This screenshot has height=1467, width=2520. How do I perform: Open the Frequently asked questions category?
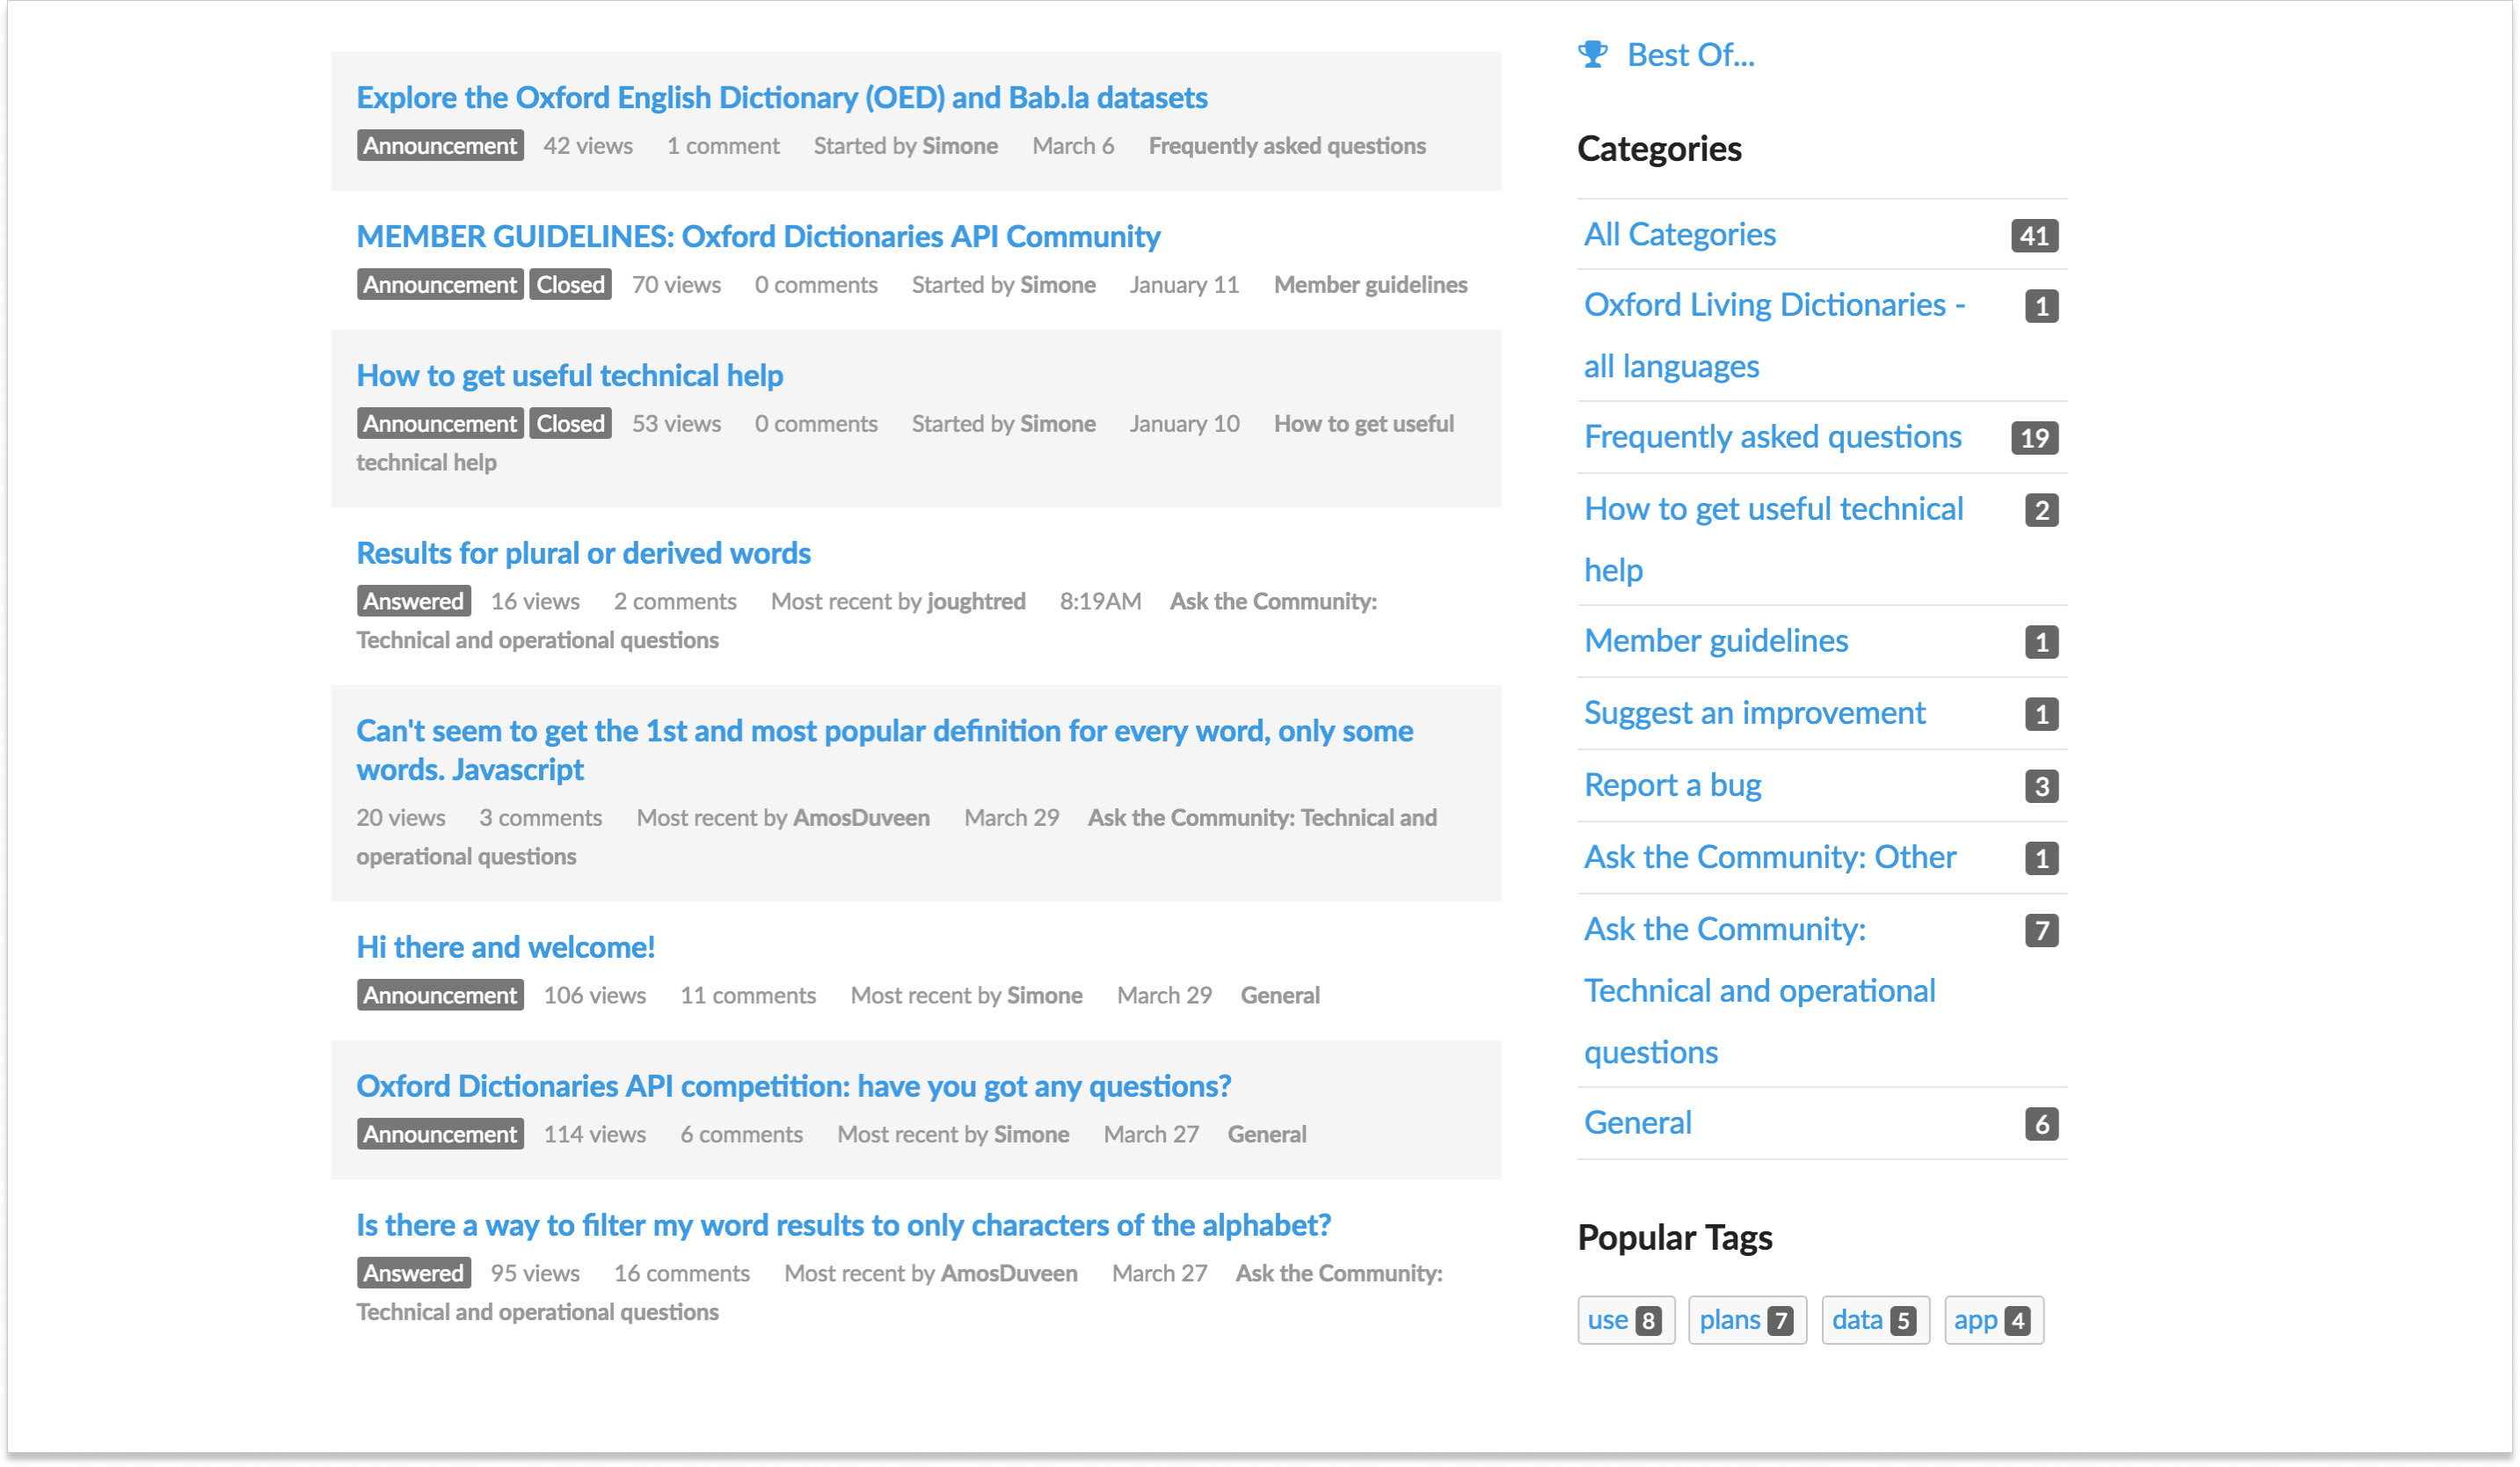coord(1772,437)
